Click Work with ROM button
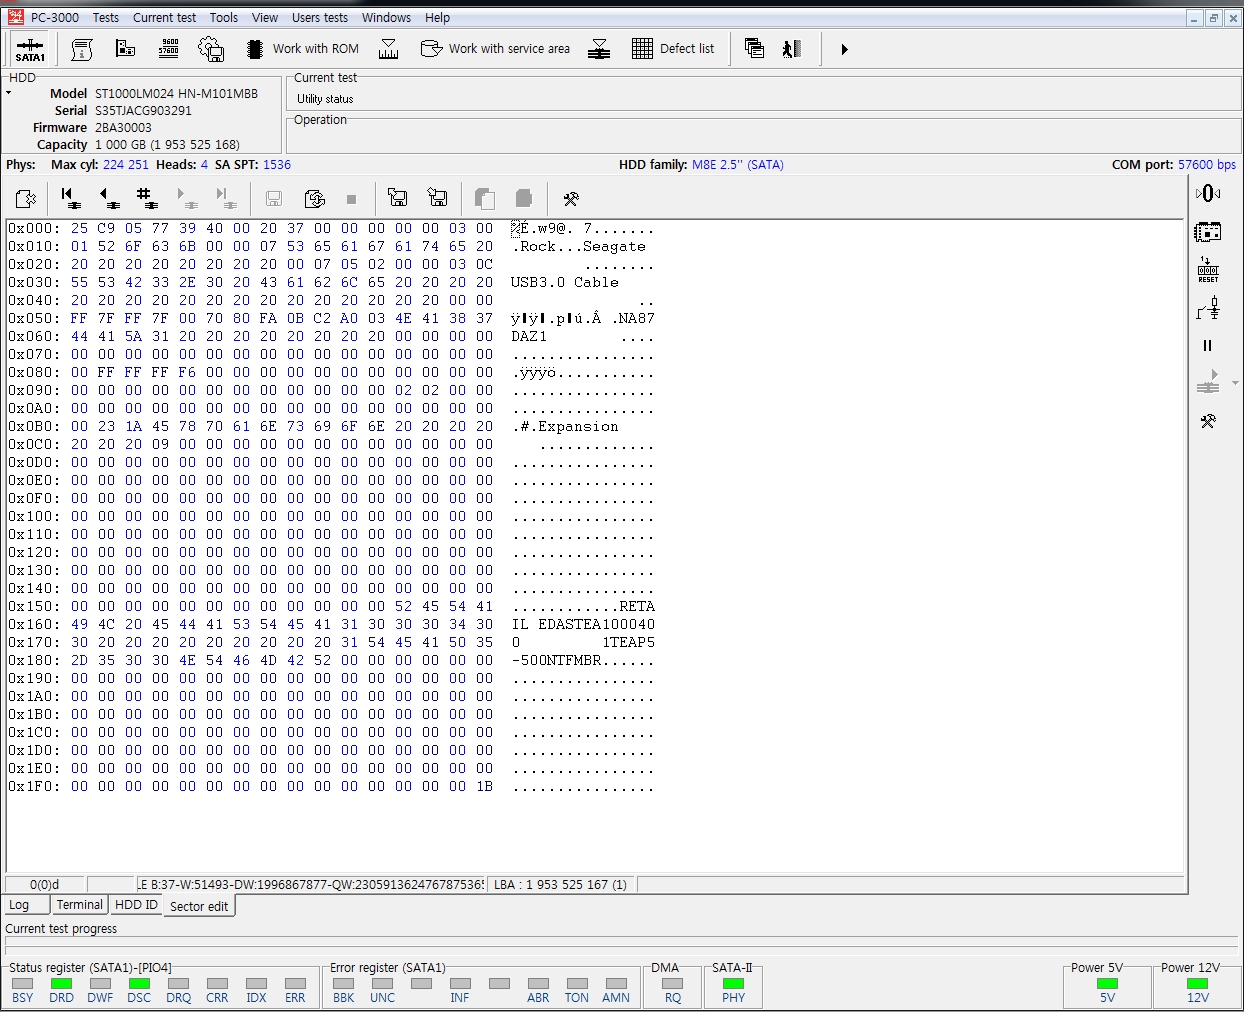This screenshot has width=1244, height=1012. tap(302, 49)
